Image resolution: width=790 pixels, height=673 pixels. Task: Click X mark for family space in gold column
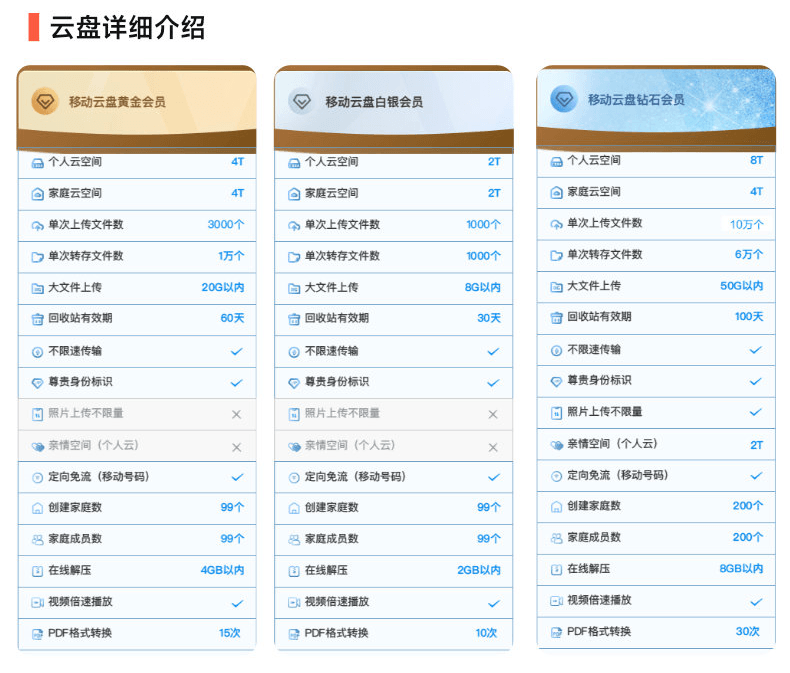[237, 447]
